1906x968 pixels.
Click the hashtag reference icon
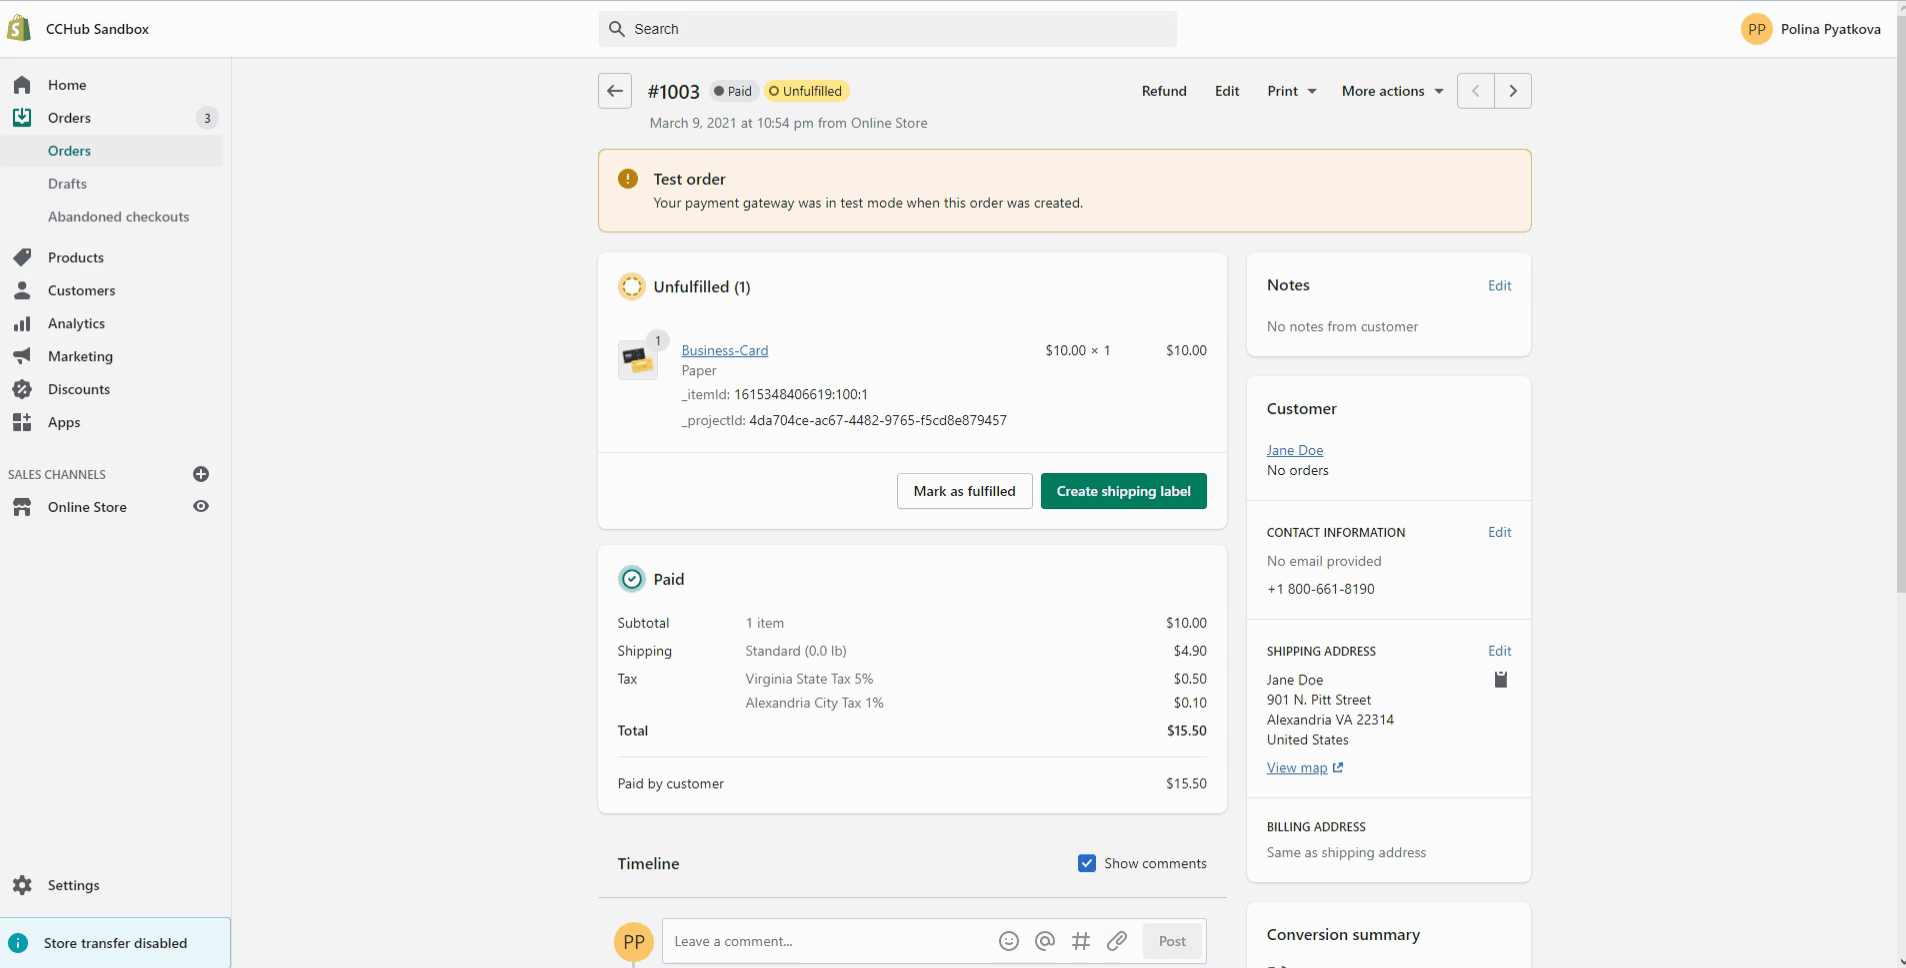click(1081, 941)
